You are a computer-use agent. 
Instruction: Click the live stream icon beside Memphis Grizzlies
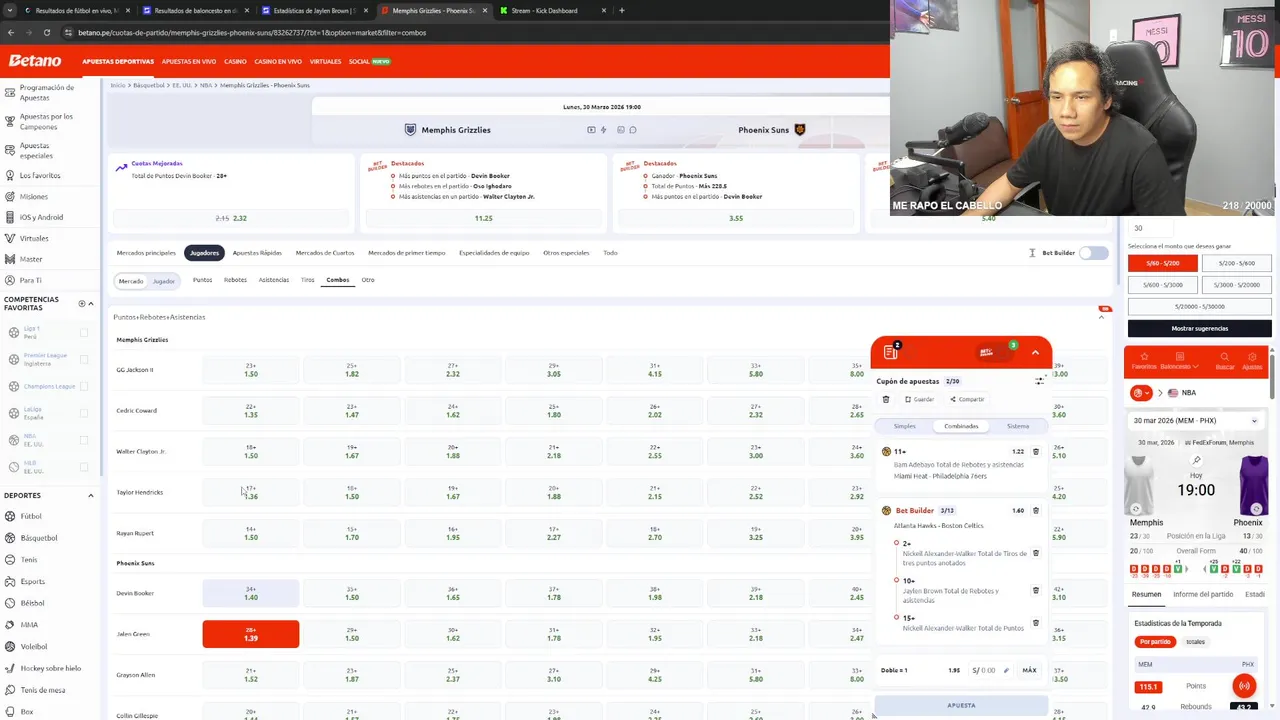point(591,130)
